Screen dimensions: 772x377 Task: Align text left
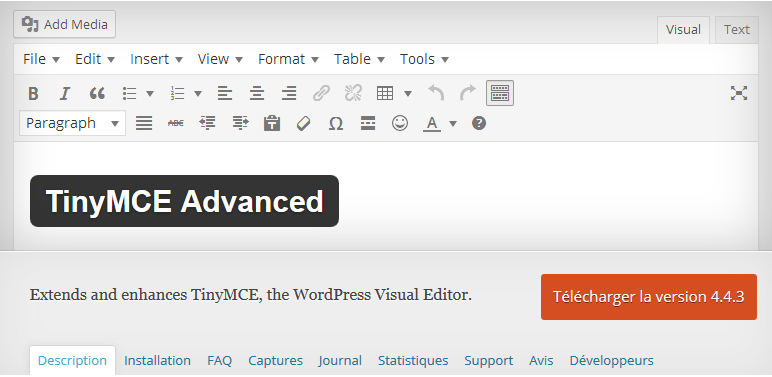(x=225, y=93)
